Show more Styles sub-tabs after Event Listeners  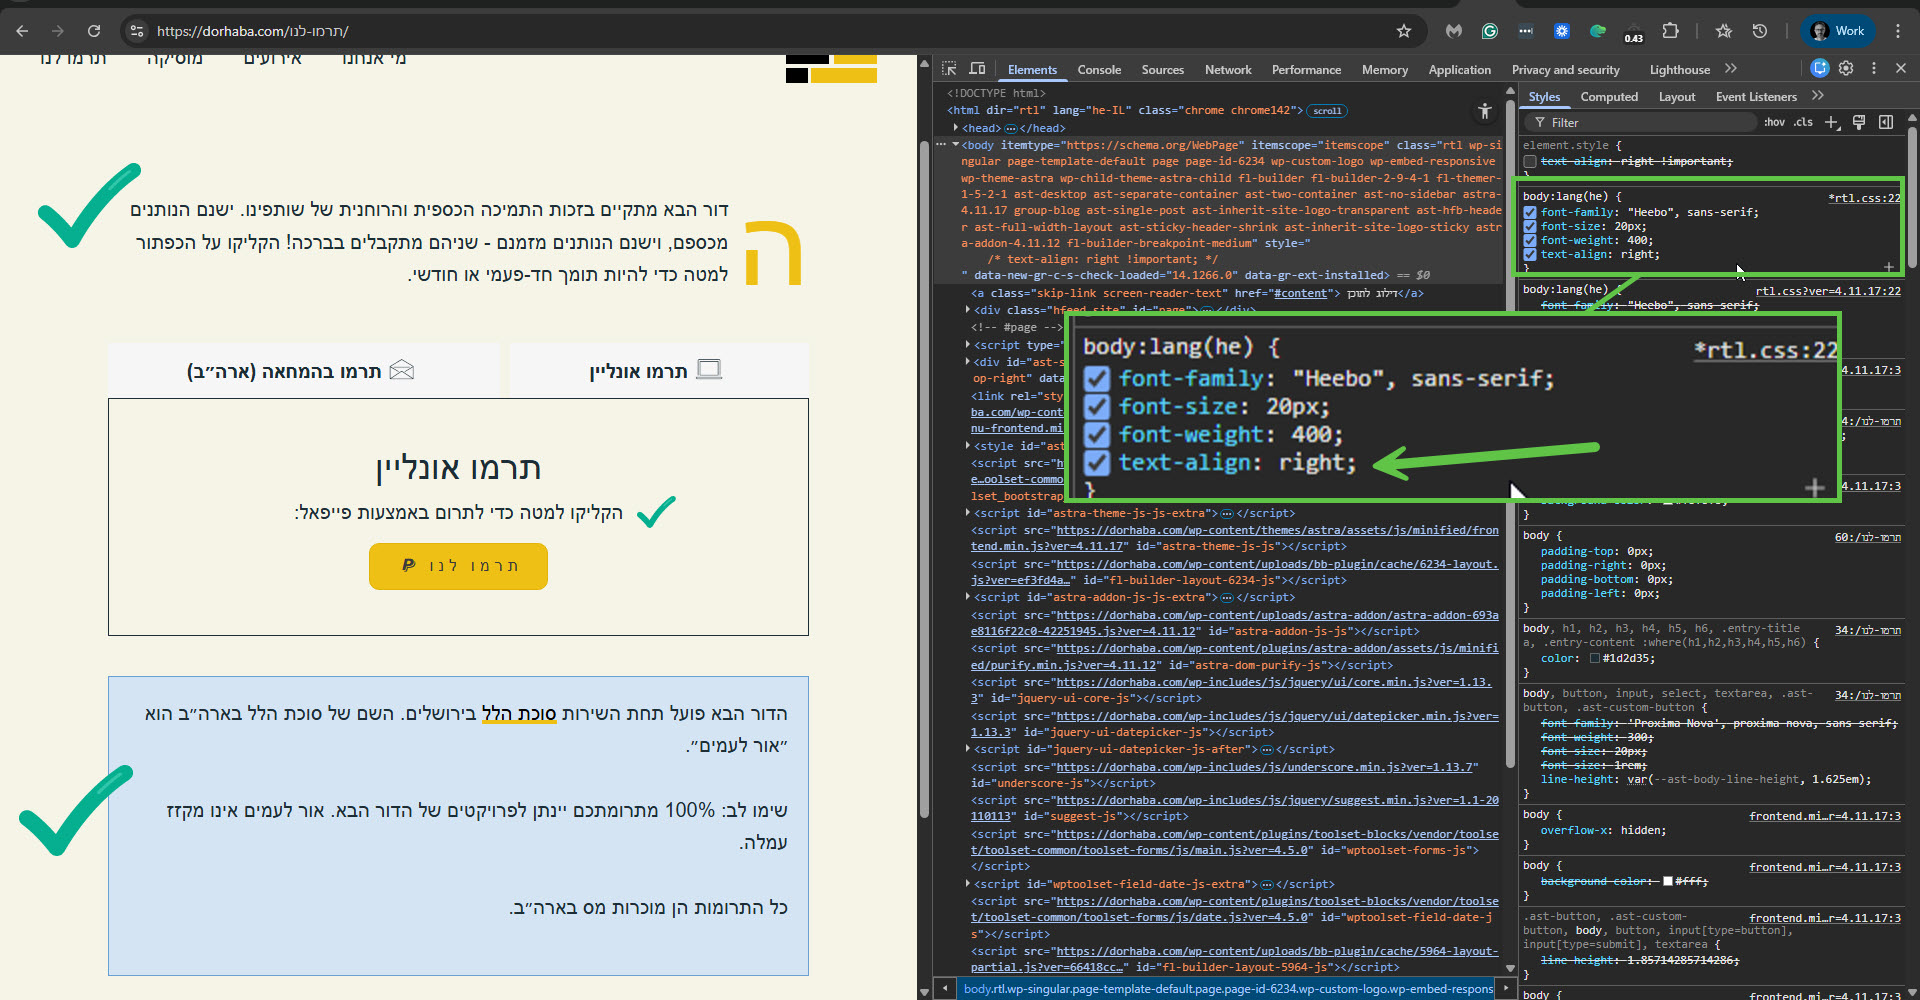[x=1817, y=96]
